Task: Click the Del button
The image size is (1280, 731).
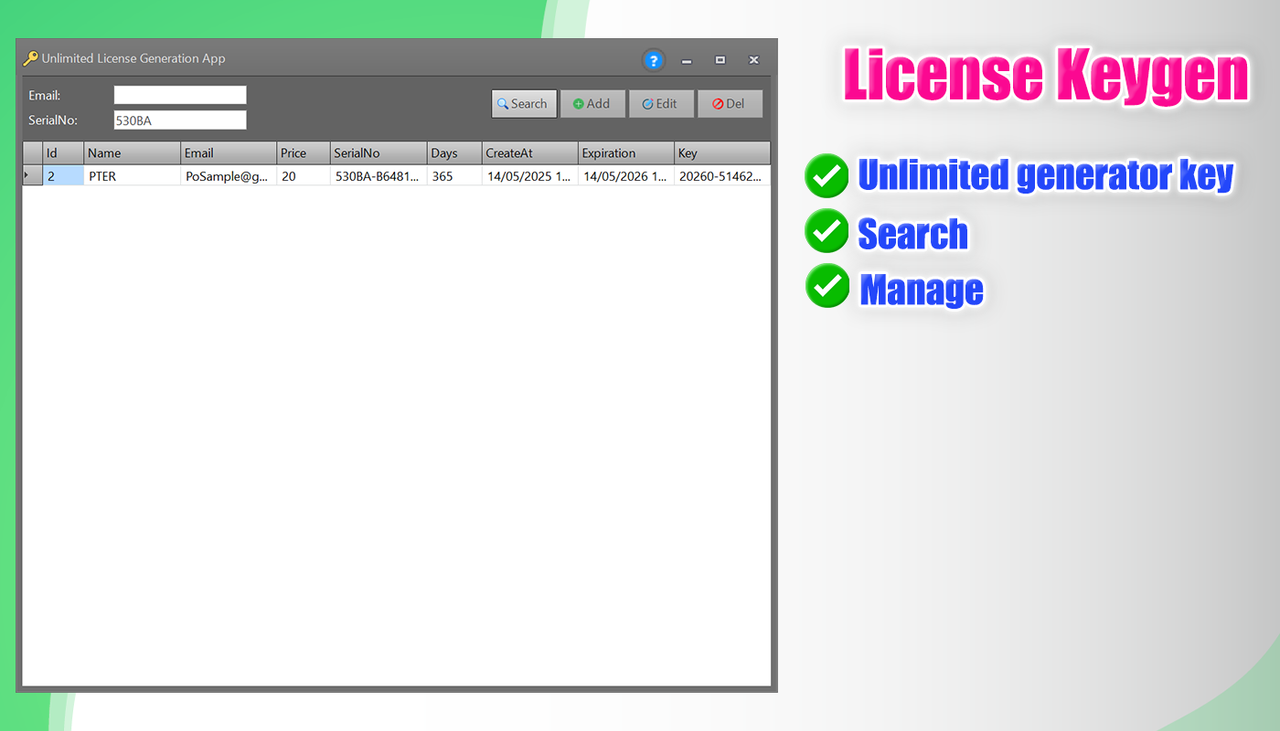Action: point(730,104)
